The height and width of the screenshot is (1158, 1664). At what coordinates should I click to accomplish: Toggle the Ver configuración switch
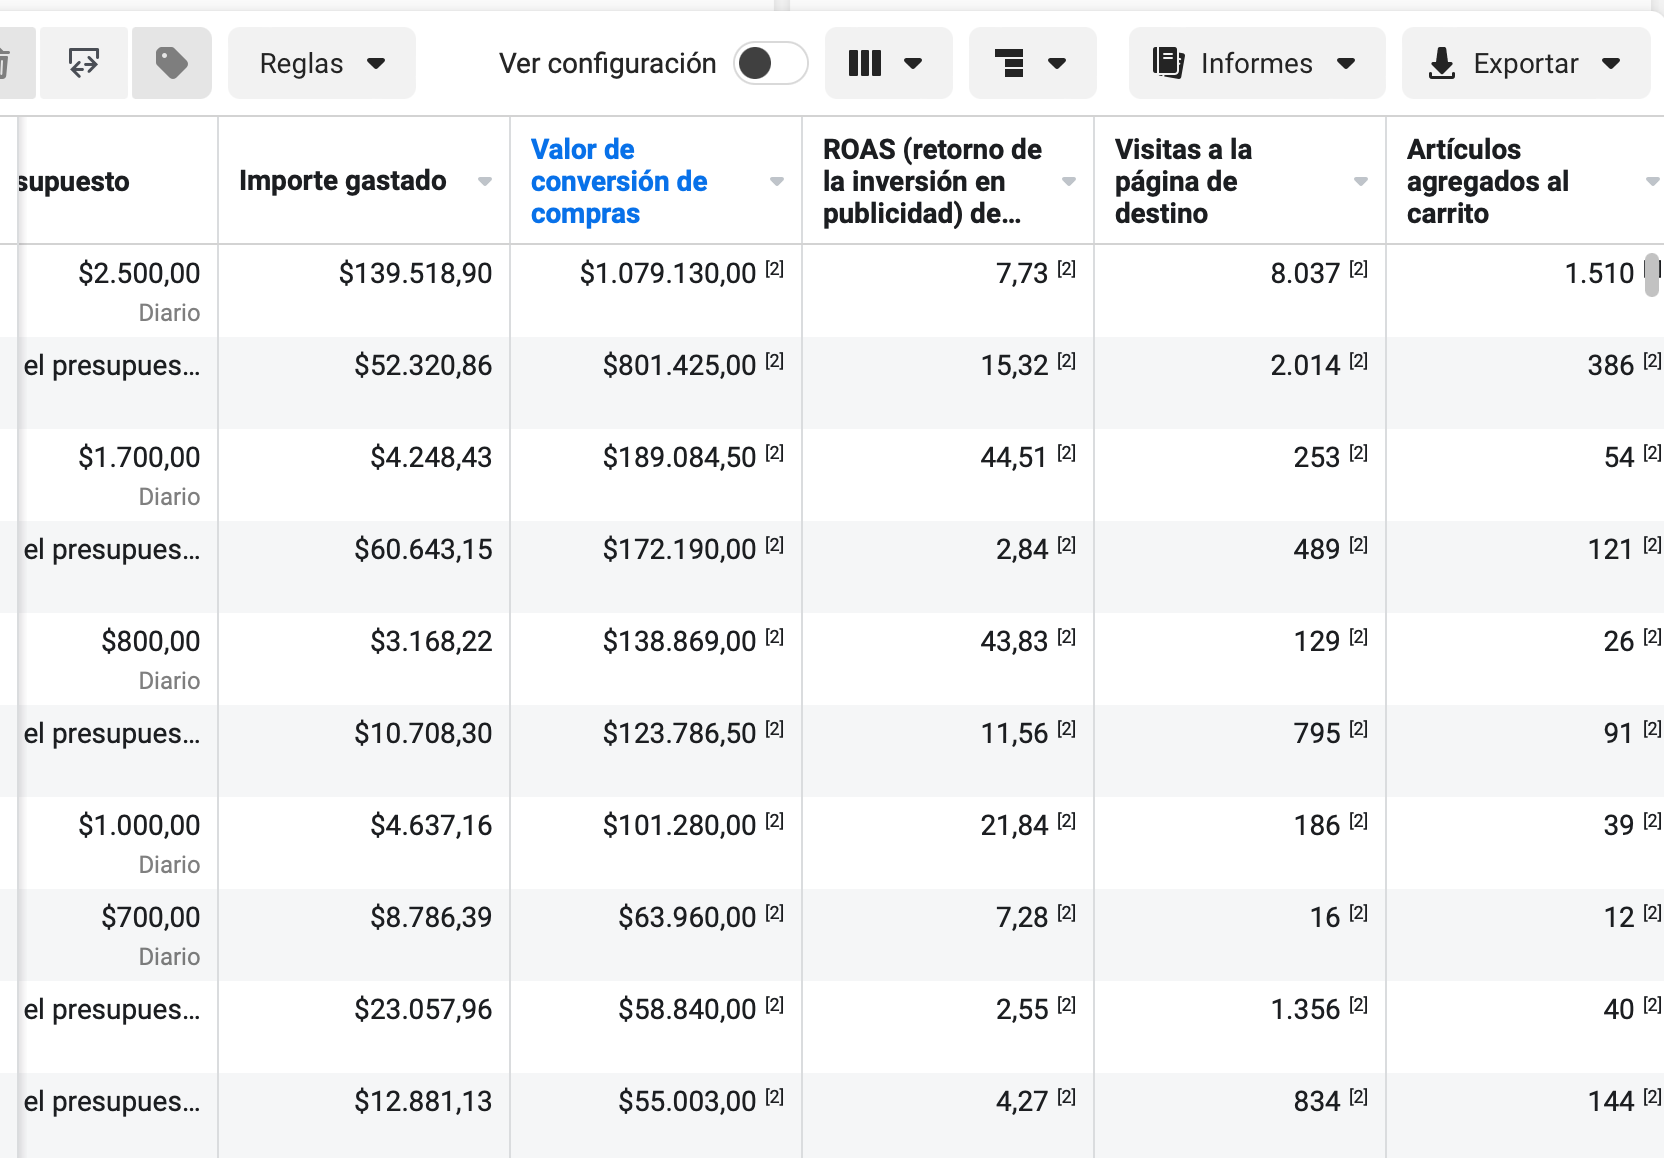(769, 63)
